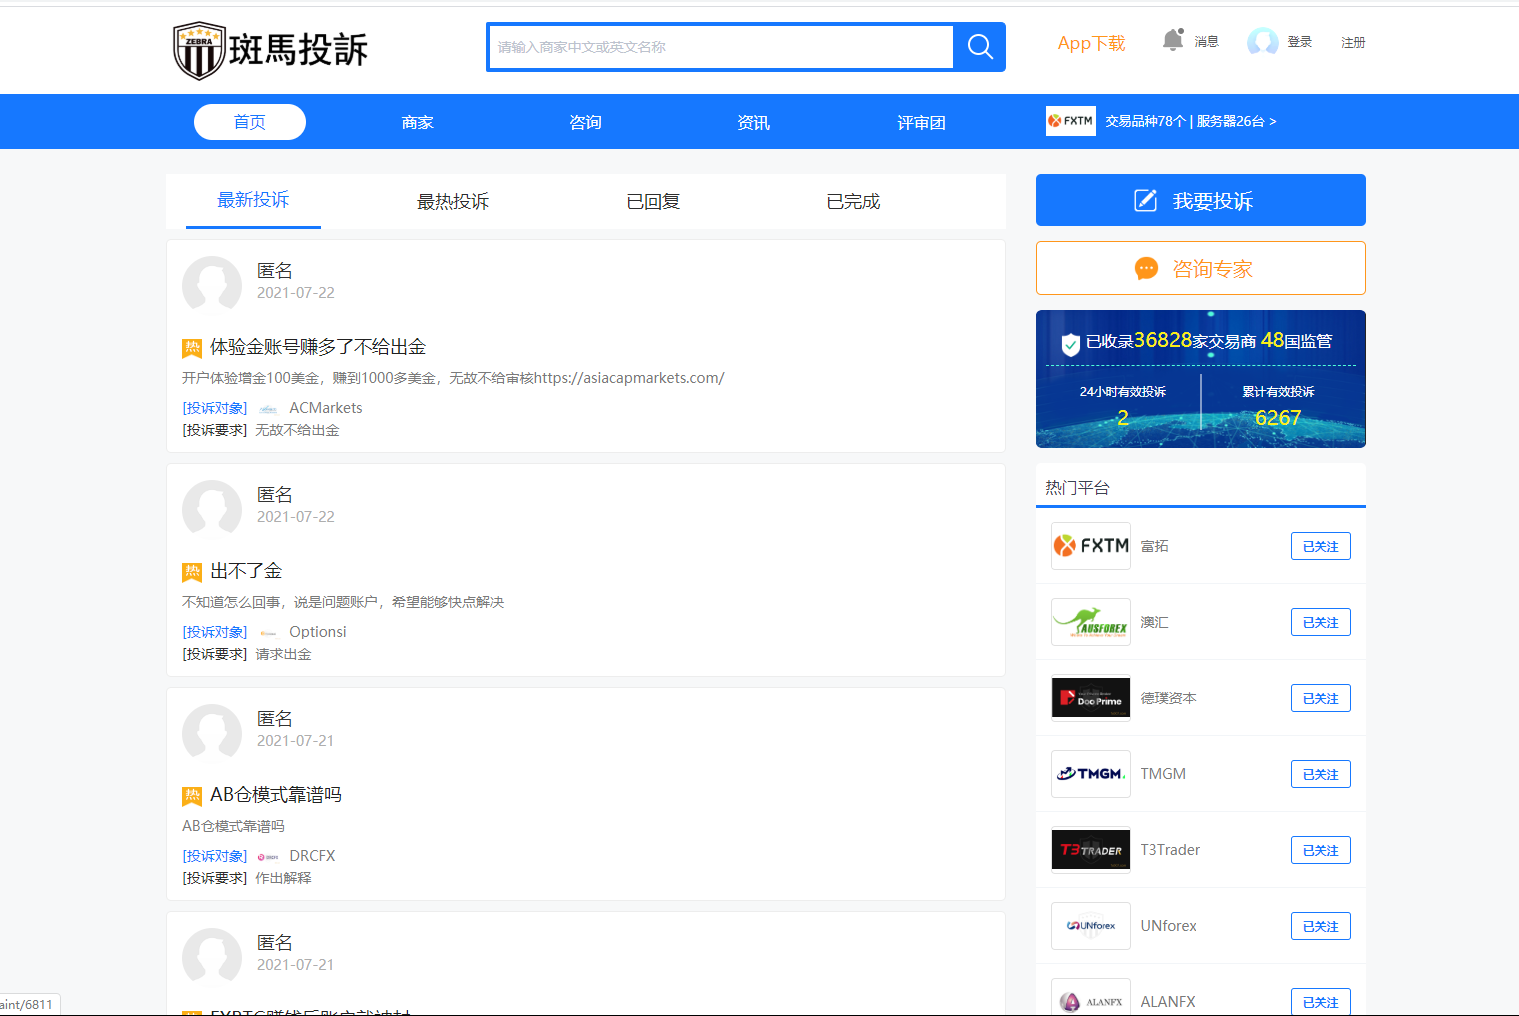
Task: Open the AUSFOREX kangaroo logo
Action: pyautogui.click(x=1090, y=622)
